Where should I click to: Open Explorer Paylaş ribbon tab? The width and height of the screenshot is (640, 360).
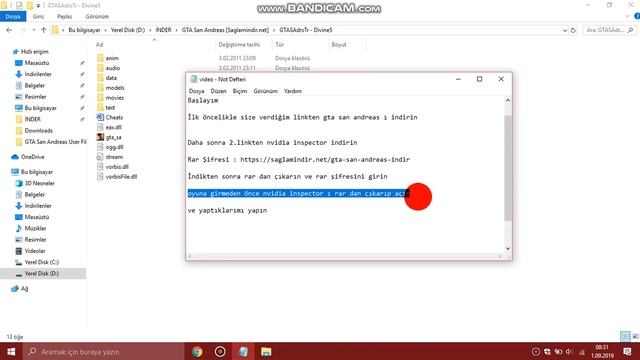(64, 16)
